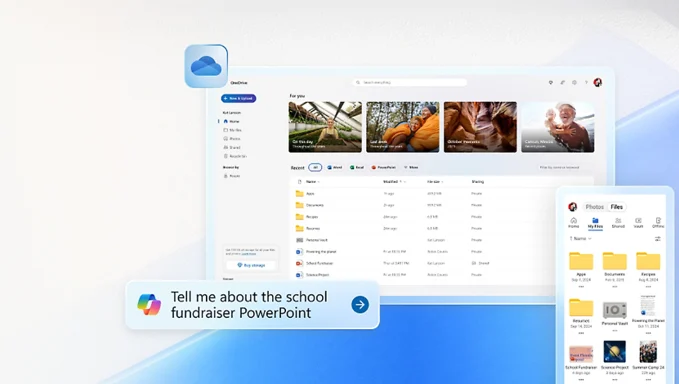Screen dimensions: 679x384
Task: Filter recent files by PowerPoint
Action: click(383, 167)
